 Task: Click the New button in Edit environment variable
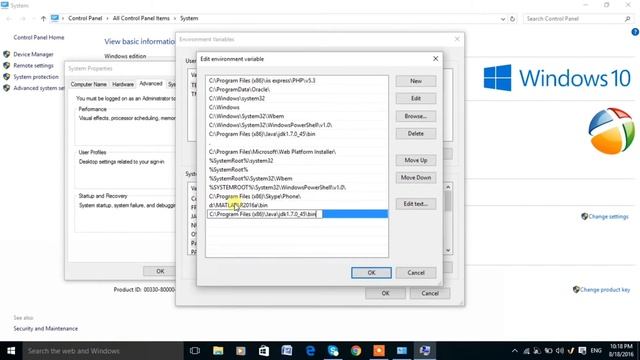tap(416, 81)
